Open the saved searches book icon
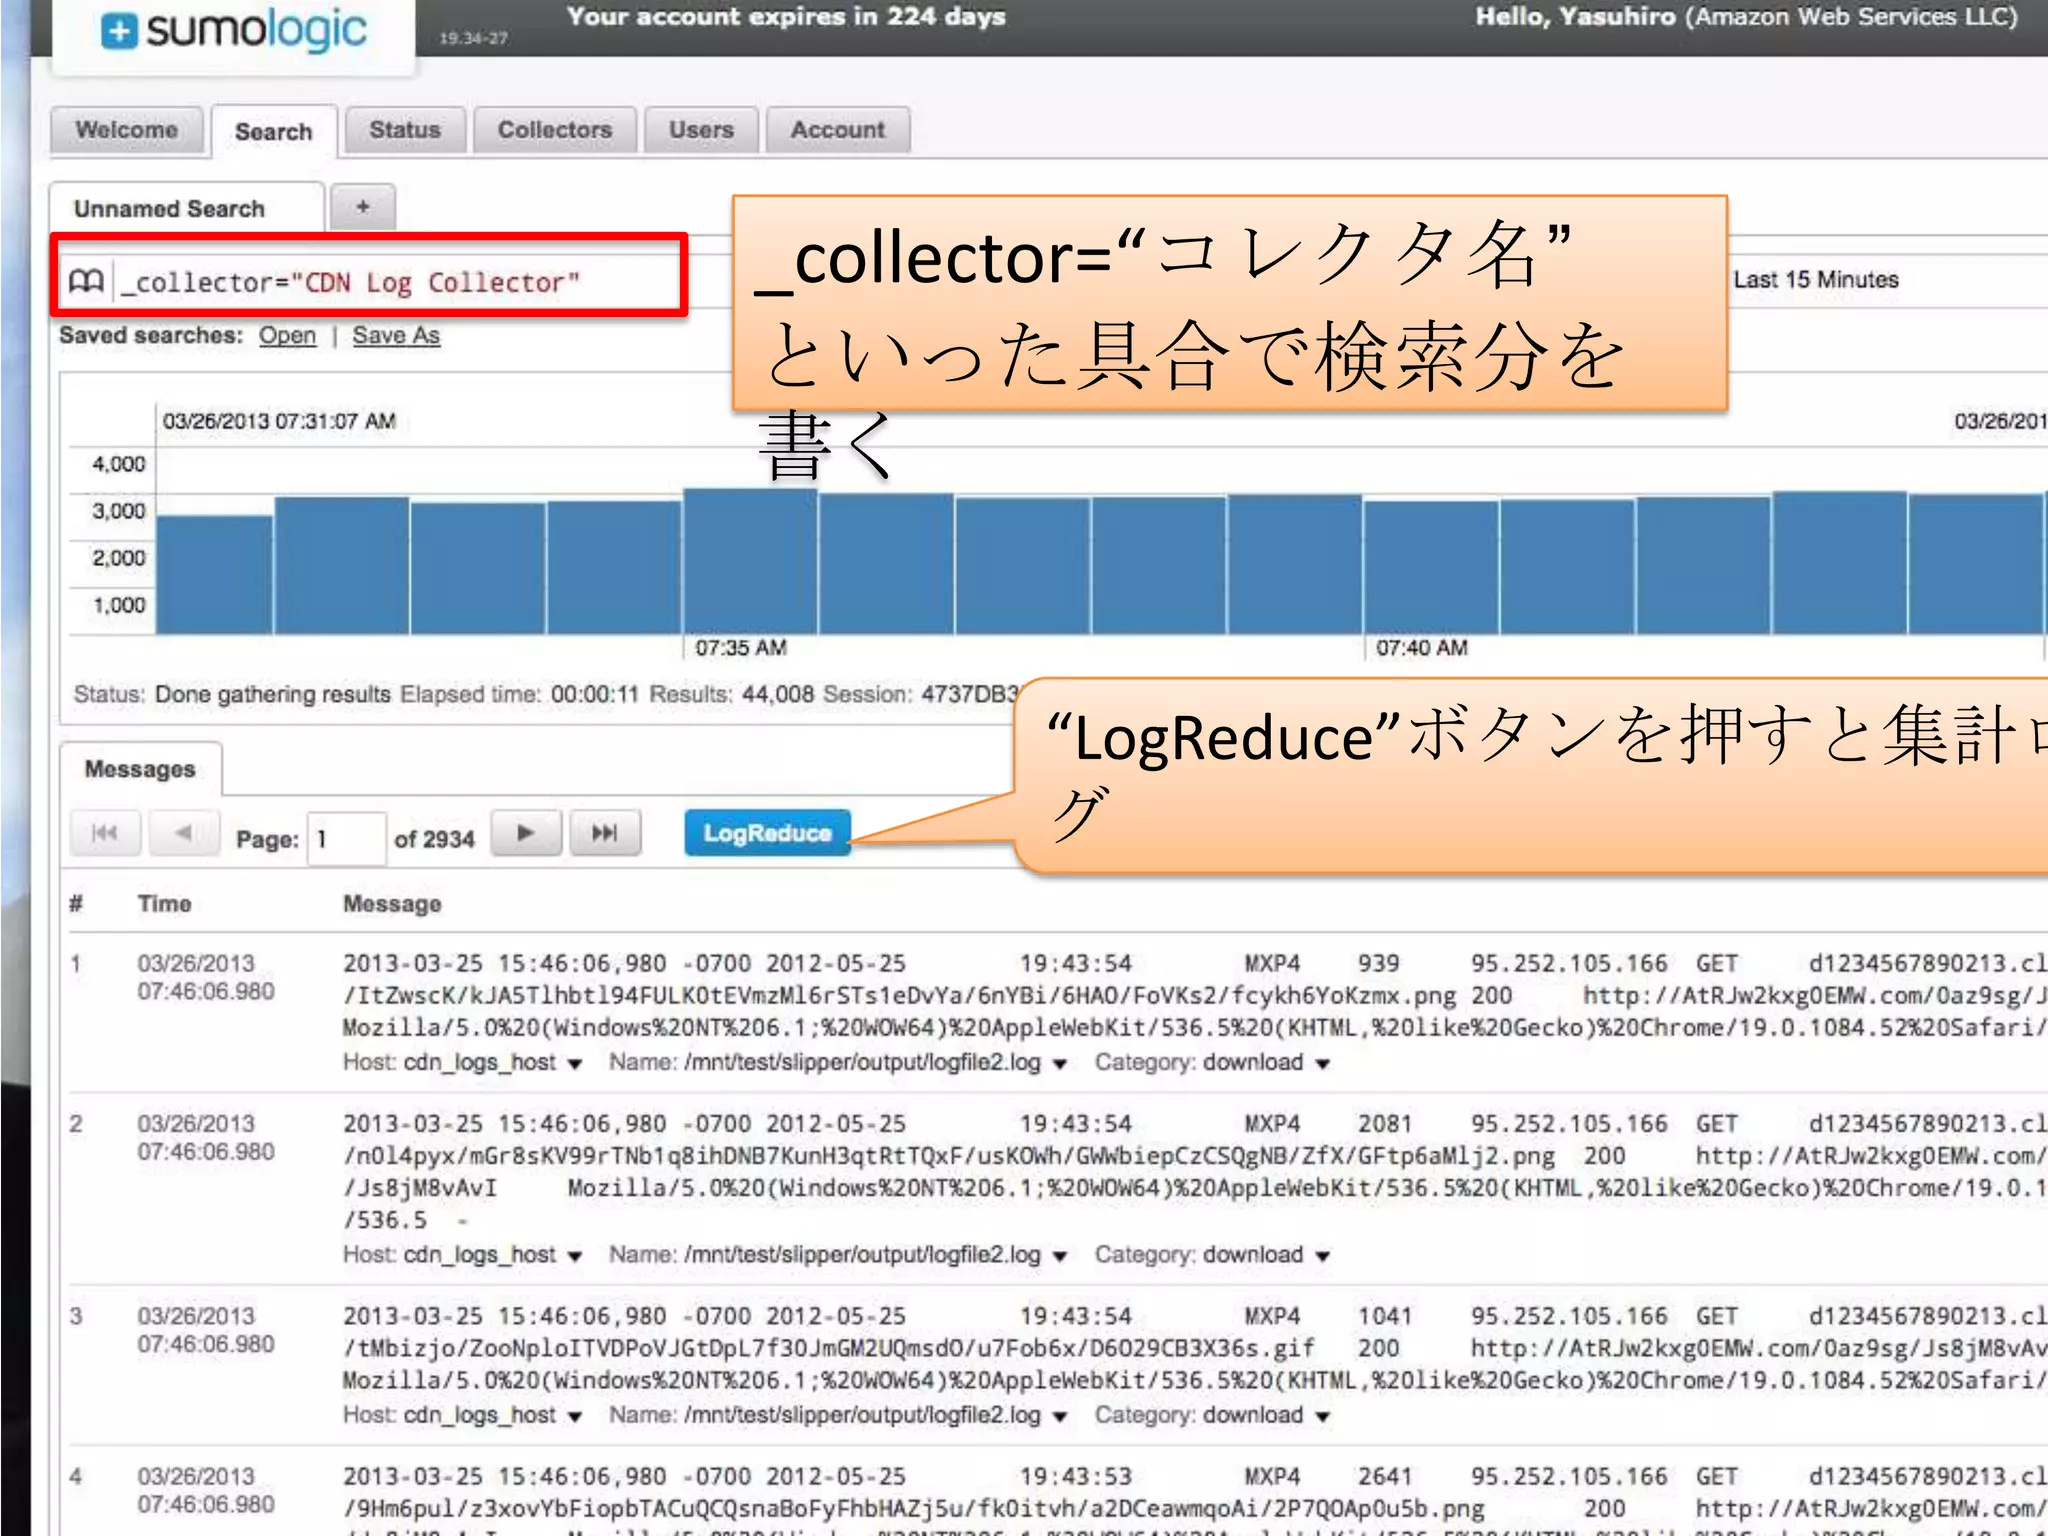Viewport: 2048px width, 1536px height. click(x=86, y=282)
